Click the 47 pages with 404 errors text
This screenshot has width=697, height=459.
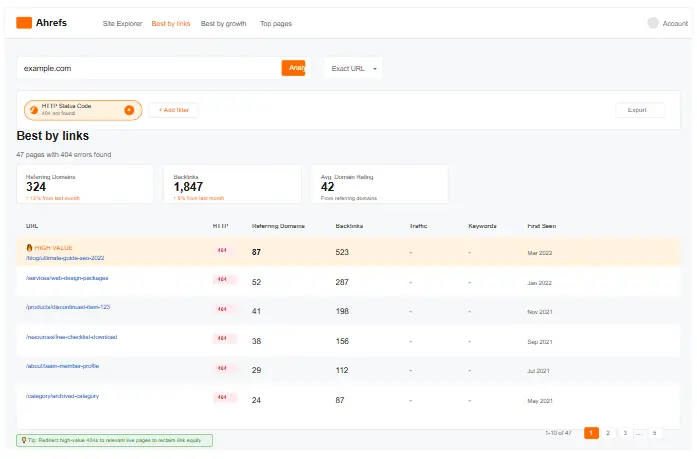pos(64,155)
